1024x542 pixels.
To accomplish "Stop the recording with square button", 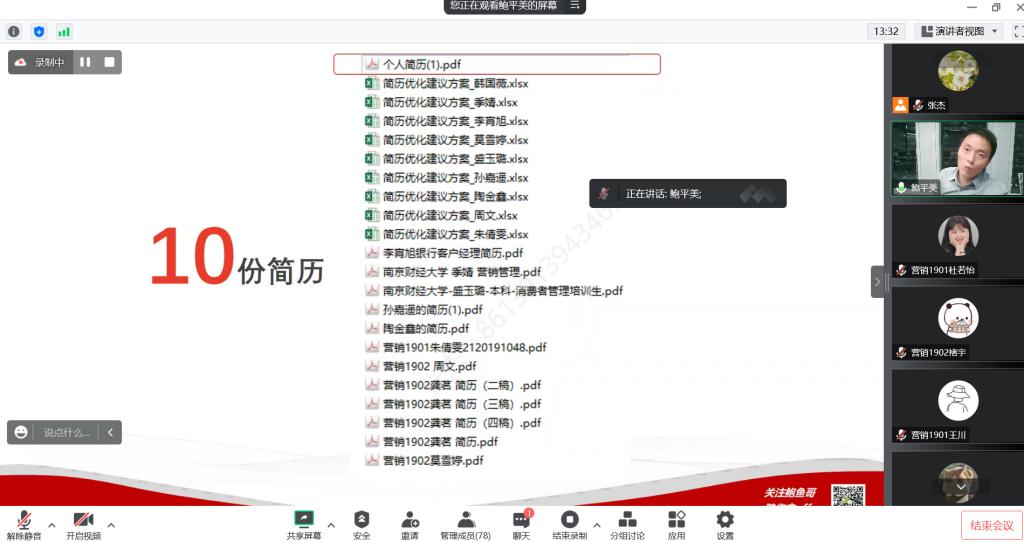I will 109,62.
